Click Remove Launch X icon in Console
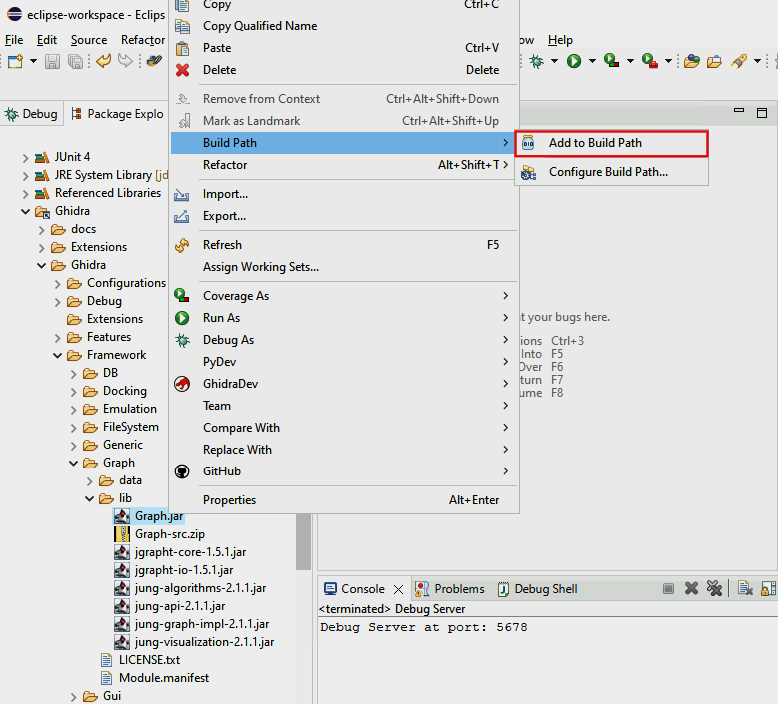The width and height of the screenshot is (778, 704). tap(691, 588)
